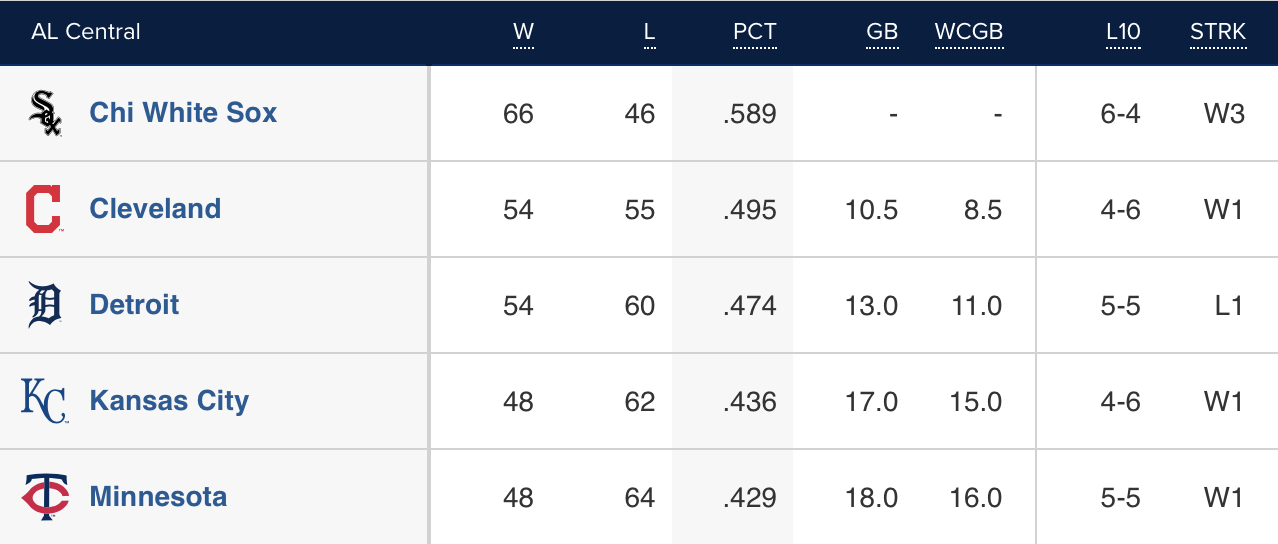Click the L10 column header
The width and height of the screenshot is (1278, 544).
tap(1123, 32)
